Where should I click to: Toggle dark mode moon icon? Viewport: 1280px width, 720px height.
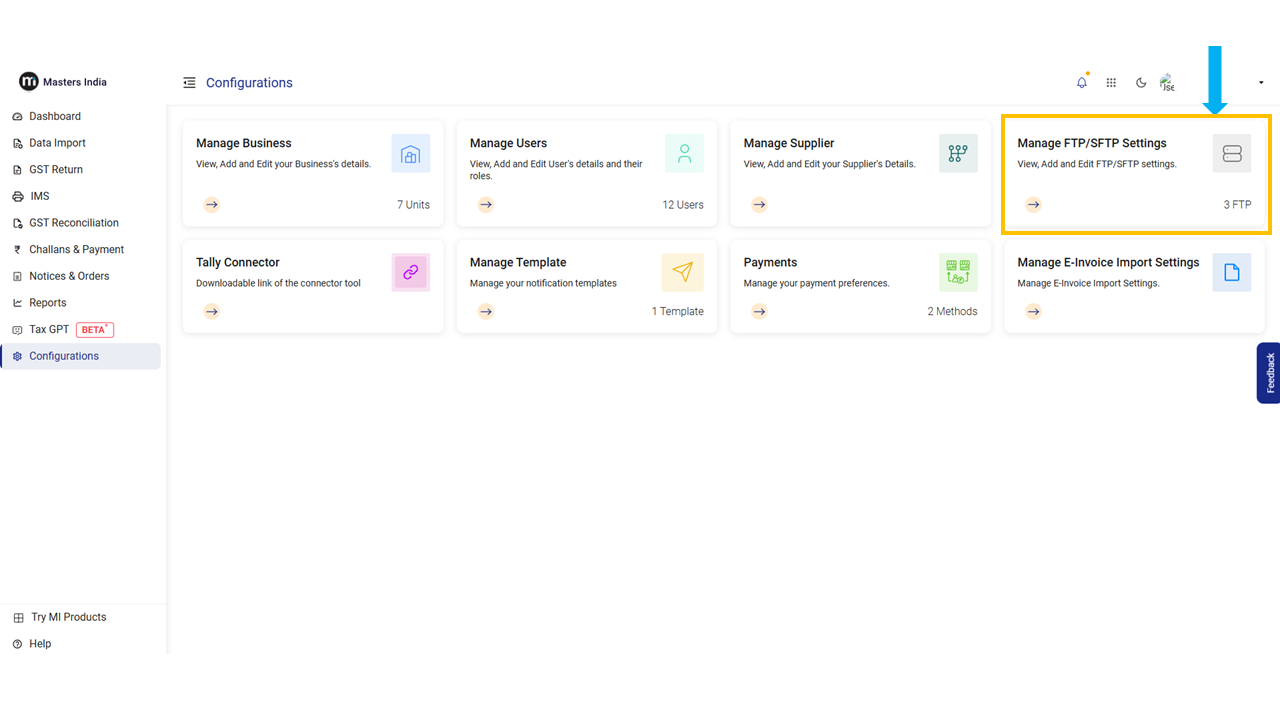[1141, 83]
